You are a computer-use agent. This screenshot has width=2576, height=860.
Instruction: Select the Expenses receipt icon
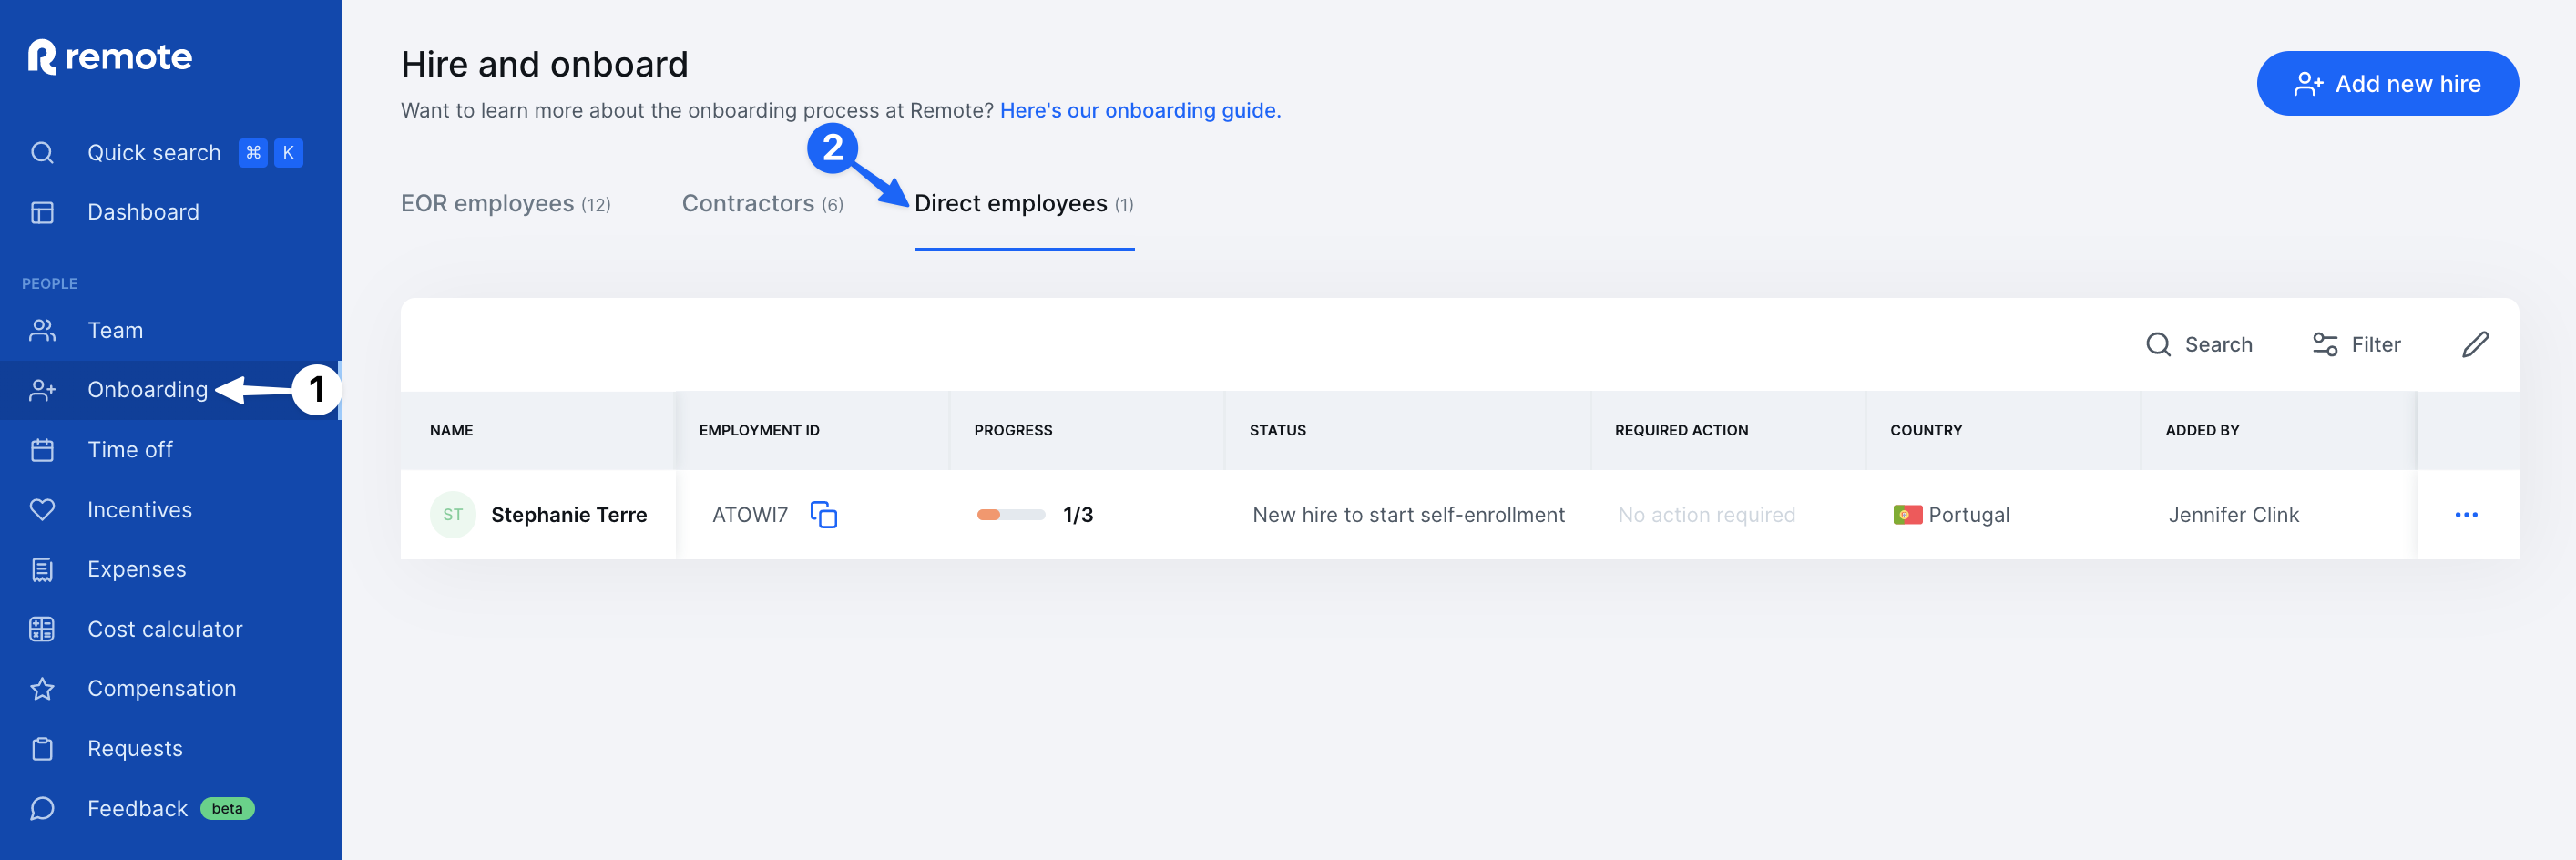point(42,568)
